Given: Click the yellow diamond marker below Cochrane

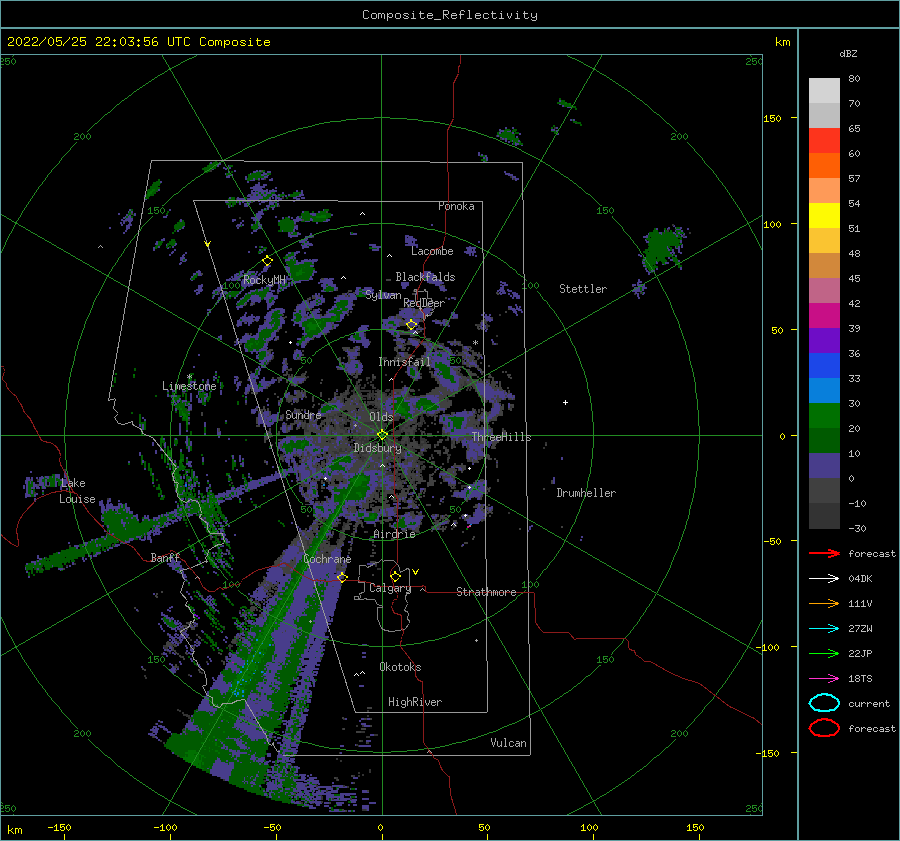Looking at the screenshot, I should [x=342, y=577].
